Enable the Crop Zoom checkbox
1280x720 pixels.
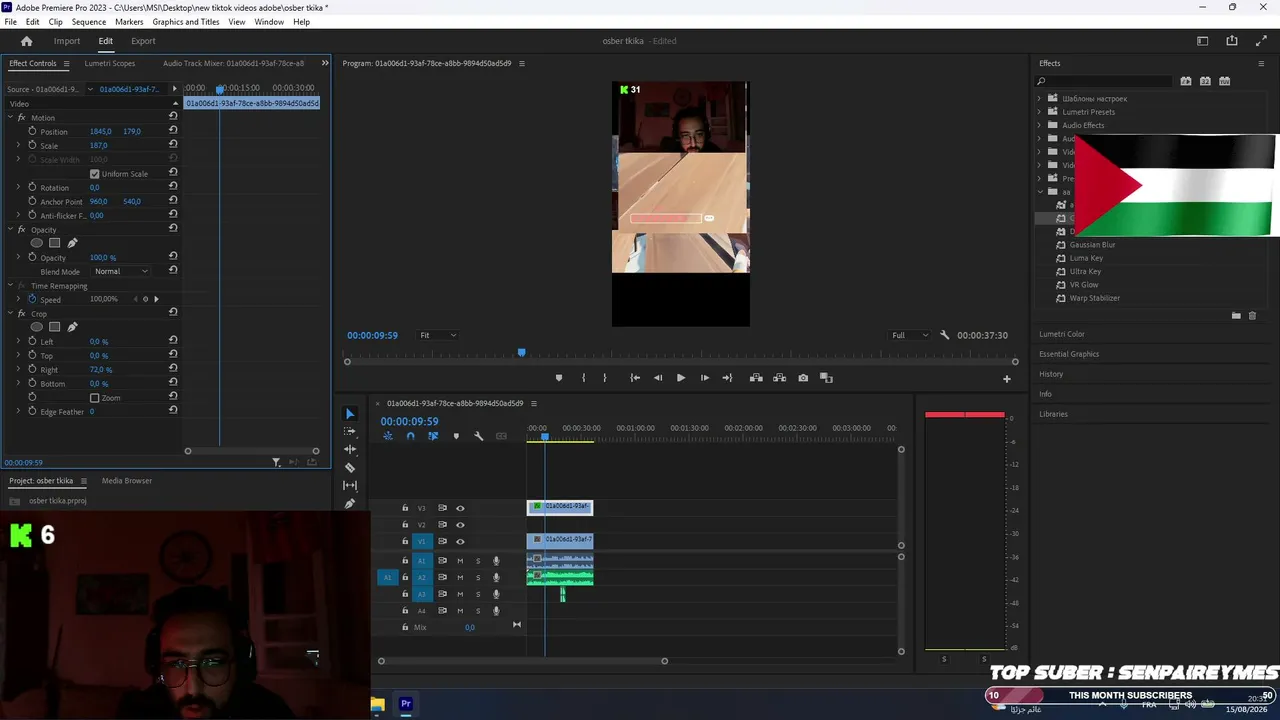click(95, 398)
